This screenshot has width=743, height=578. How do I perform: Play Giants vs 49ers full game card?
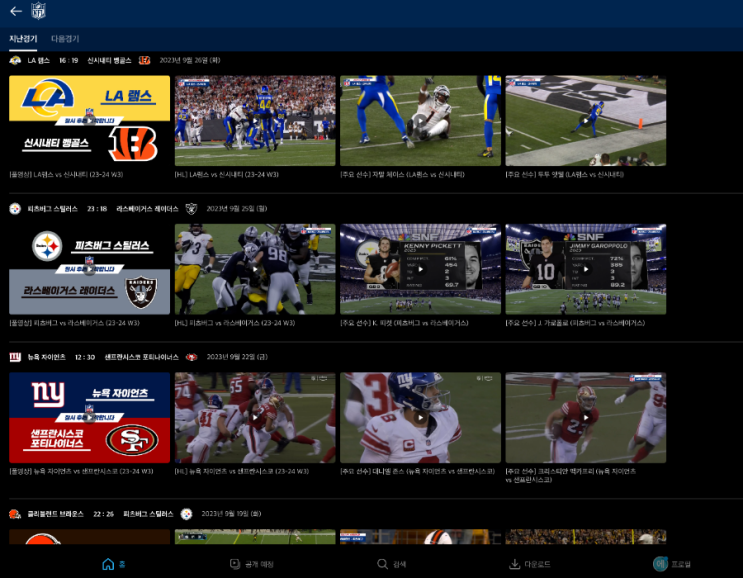(90, 417)
